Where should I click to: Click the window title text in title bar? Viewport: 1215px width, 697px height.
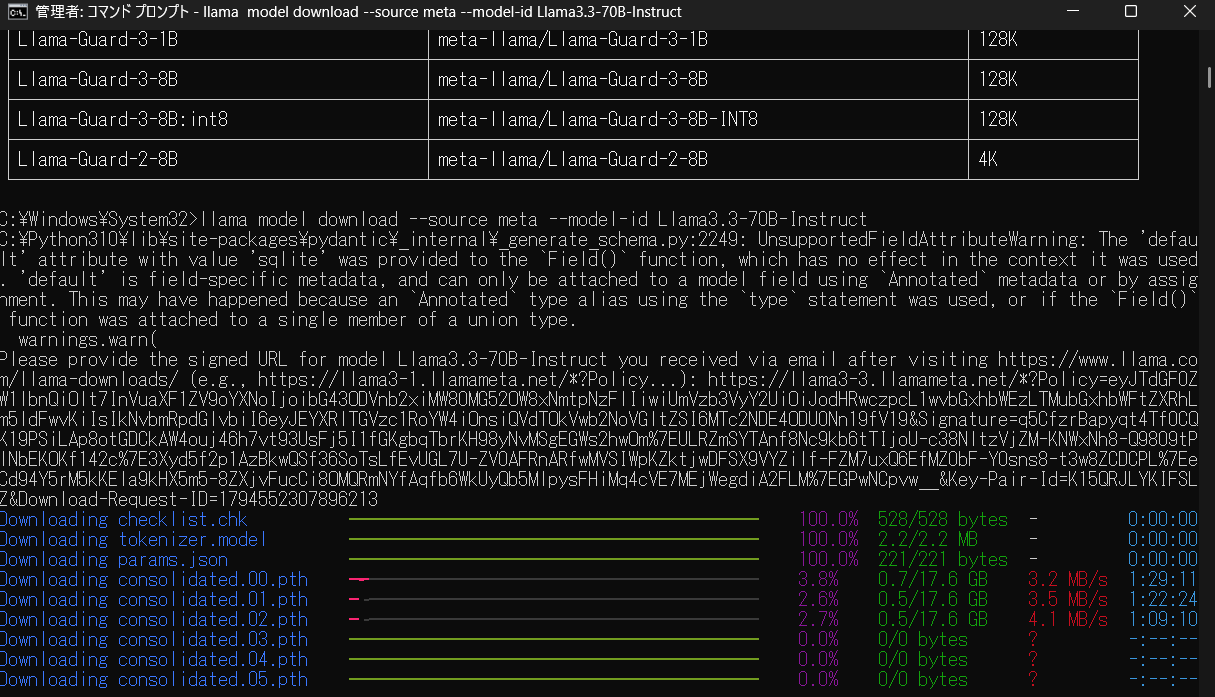pyautogui.click(x=359, y=12)
